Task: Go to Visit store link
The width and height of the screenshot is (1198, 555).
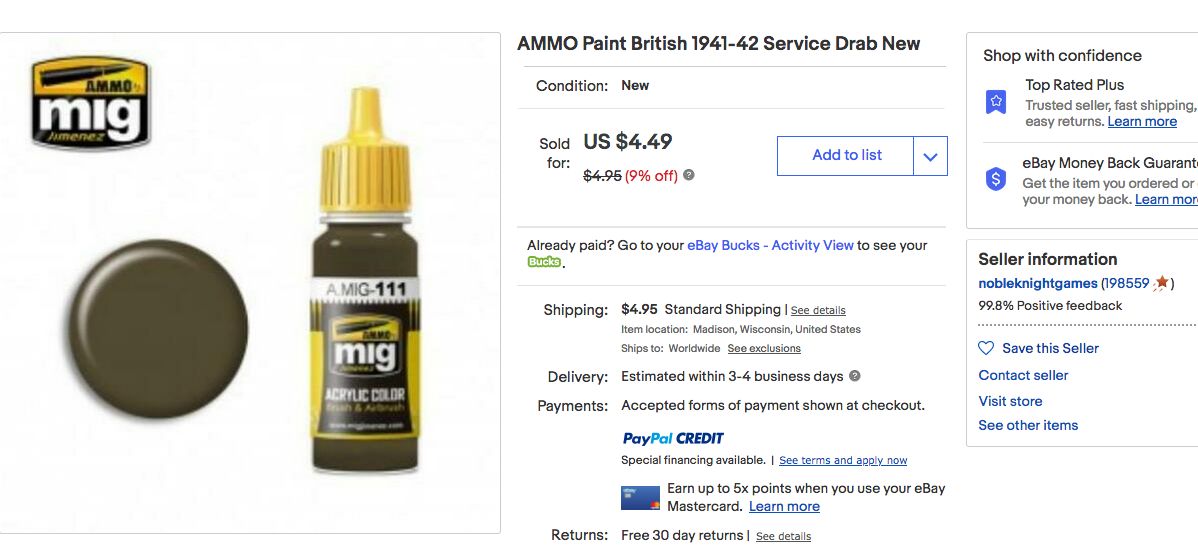Action: pyautogui.click(x=1010, y=401)
